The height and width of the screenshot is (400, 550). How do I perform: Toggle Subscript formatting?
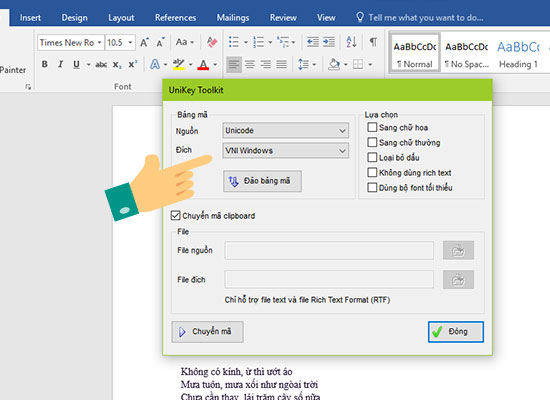pos(117,65)
